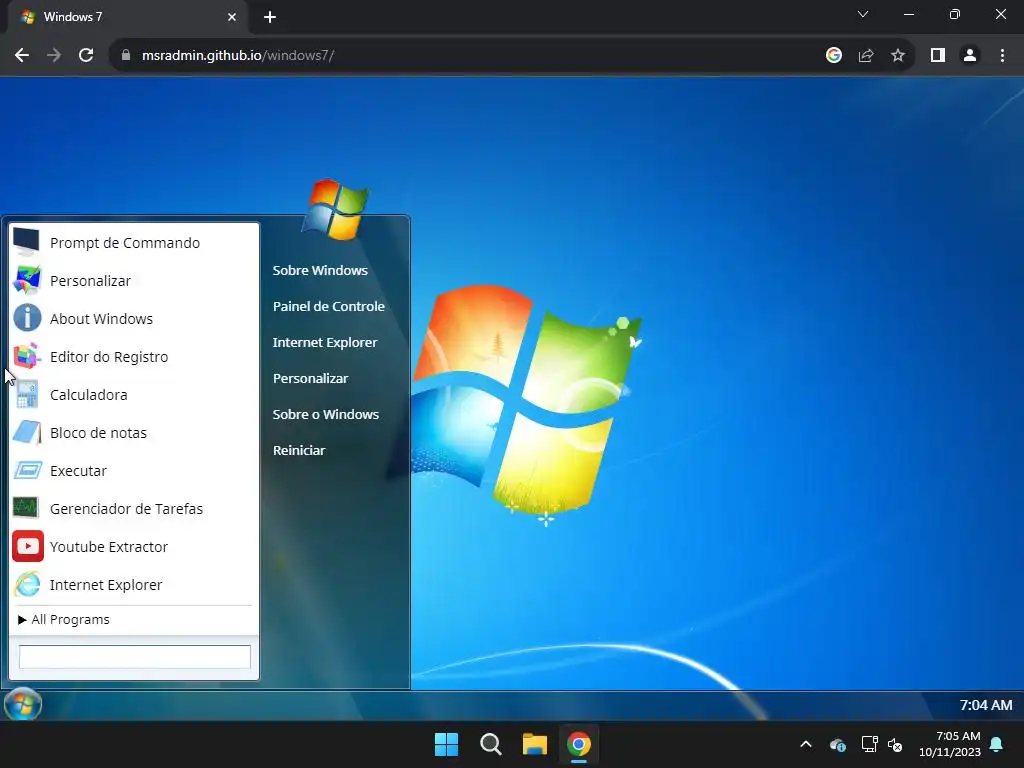
Task: Click the msradmin.github.io address bar URL
Action: (x=238, y=56)
